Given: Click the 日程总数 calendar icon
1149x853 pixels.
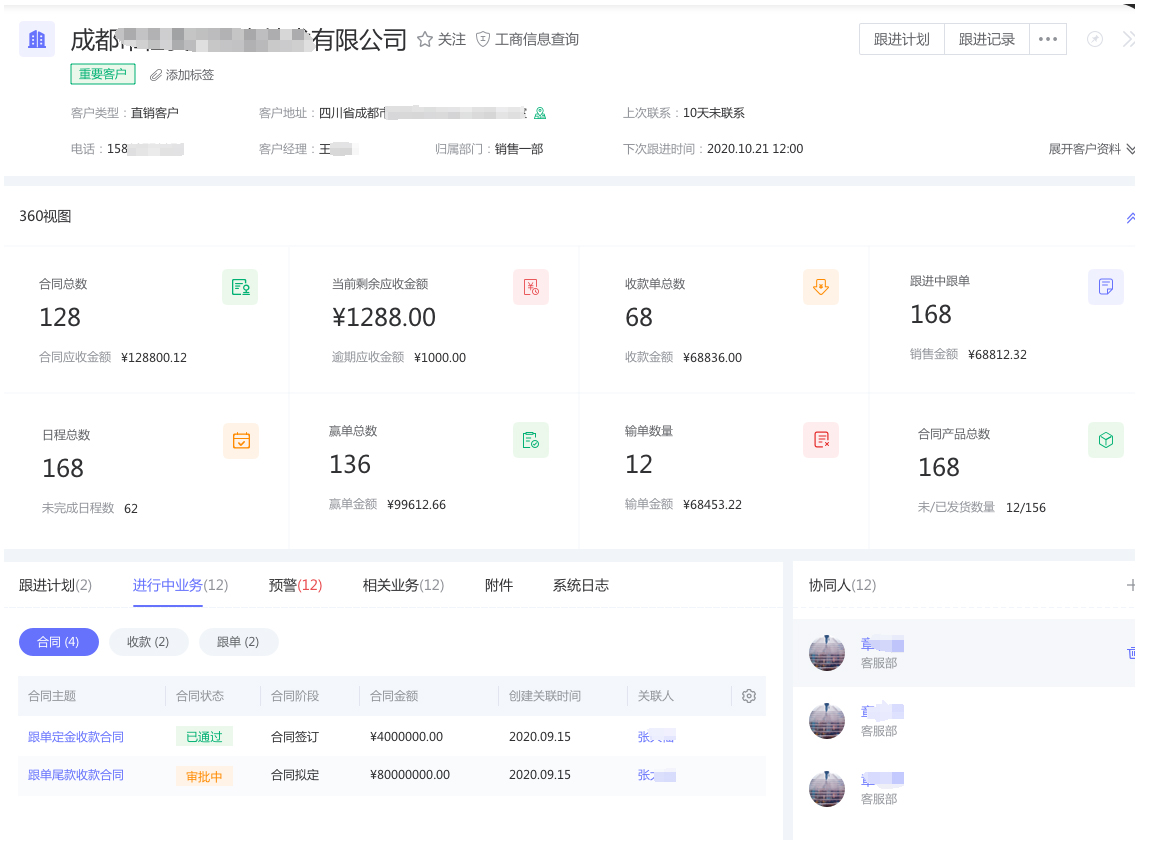Looking at the screenshot, I should click(x=241, y=440).
